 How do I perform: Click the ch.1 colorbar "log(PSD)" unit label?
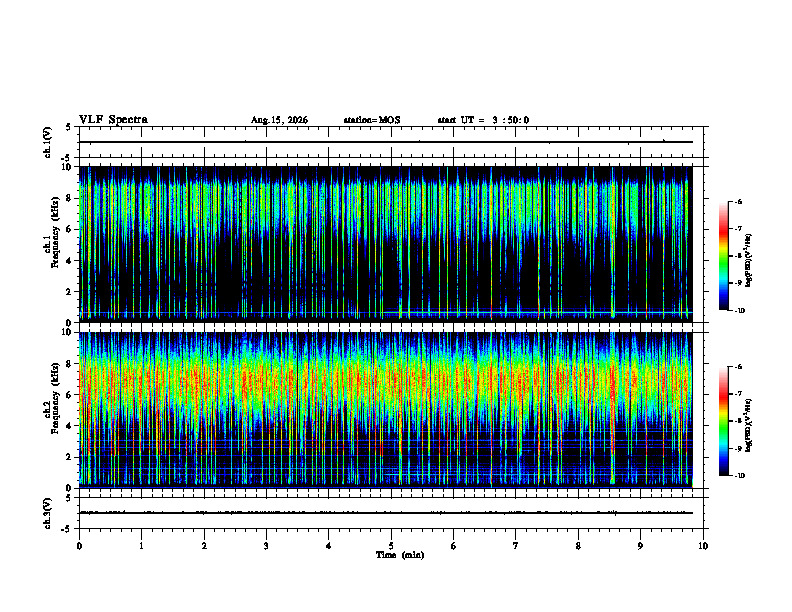pyautogui.click(x=748, y=261)
